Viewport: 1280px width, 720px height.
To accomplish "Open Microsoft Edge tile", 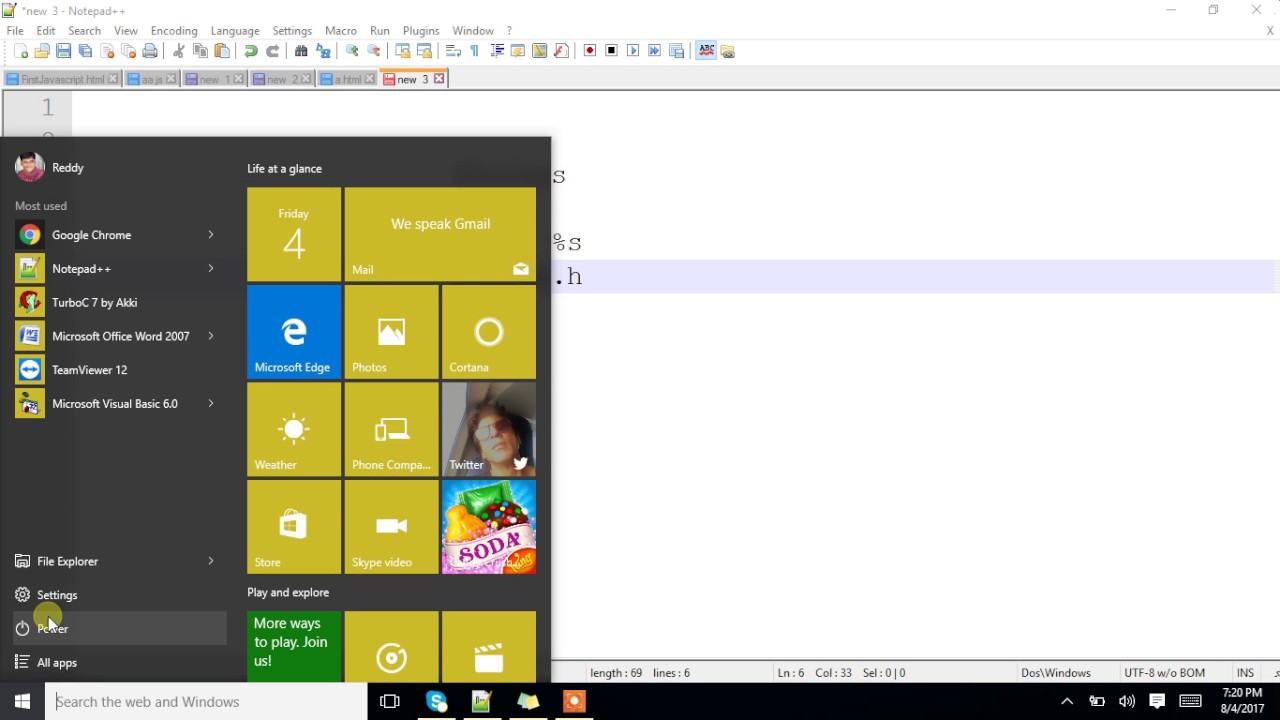I will (x=294, y=332).
